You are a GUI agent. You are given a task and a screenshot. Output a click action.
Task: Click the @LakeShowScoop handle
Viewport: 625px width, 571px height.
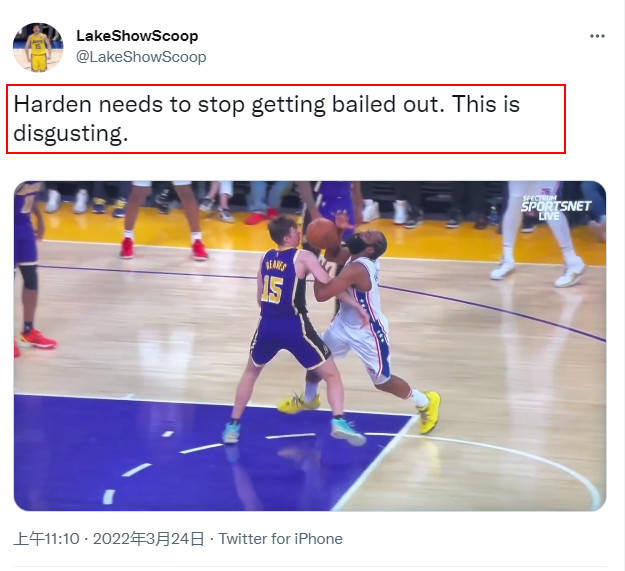click(x=141, y=57)
